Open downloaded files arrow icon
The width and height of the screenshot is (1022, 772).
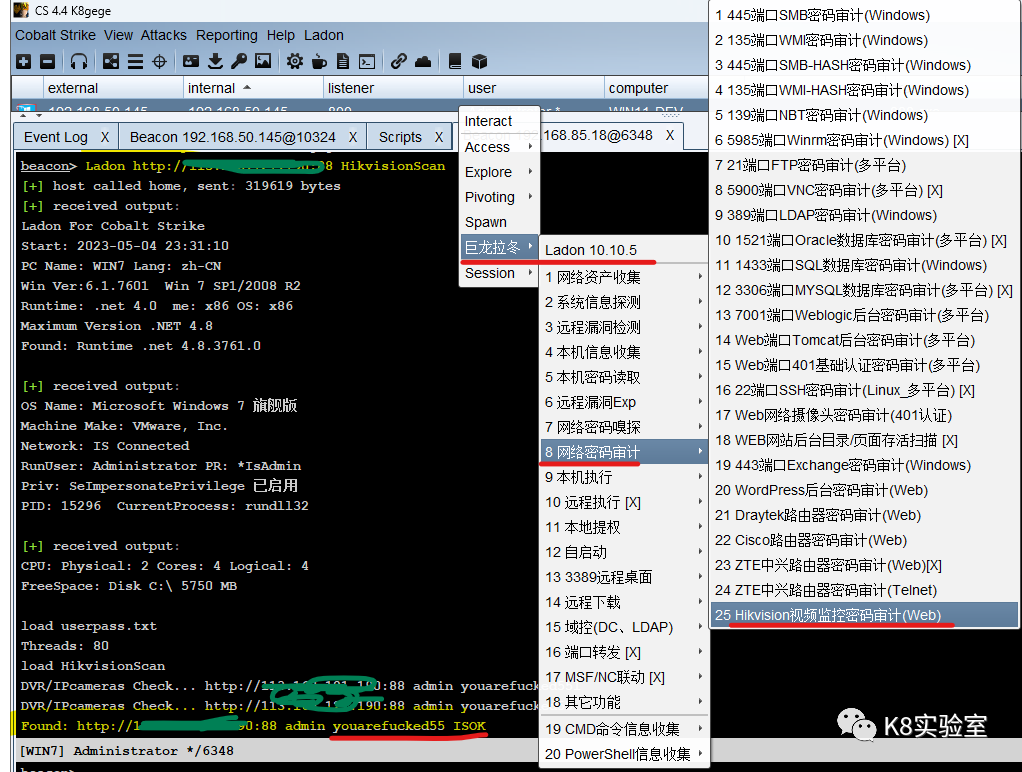(x=215, y=61)
